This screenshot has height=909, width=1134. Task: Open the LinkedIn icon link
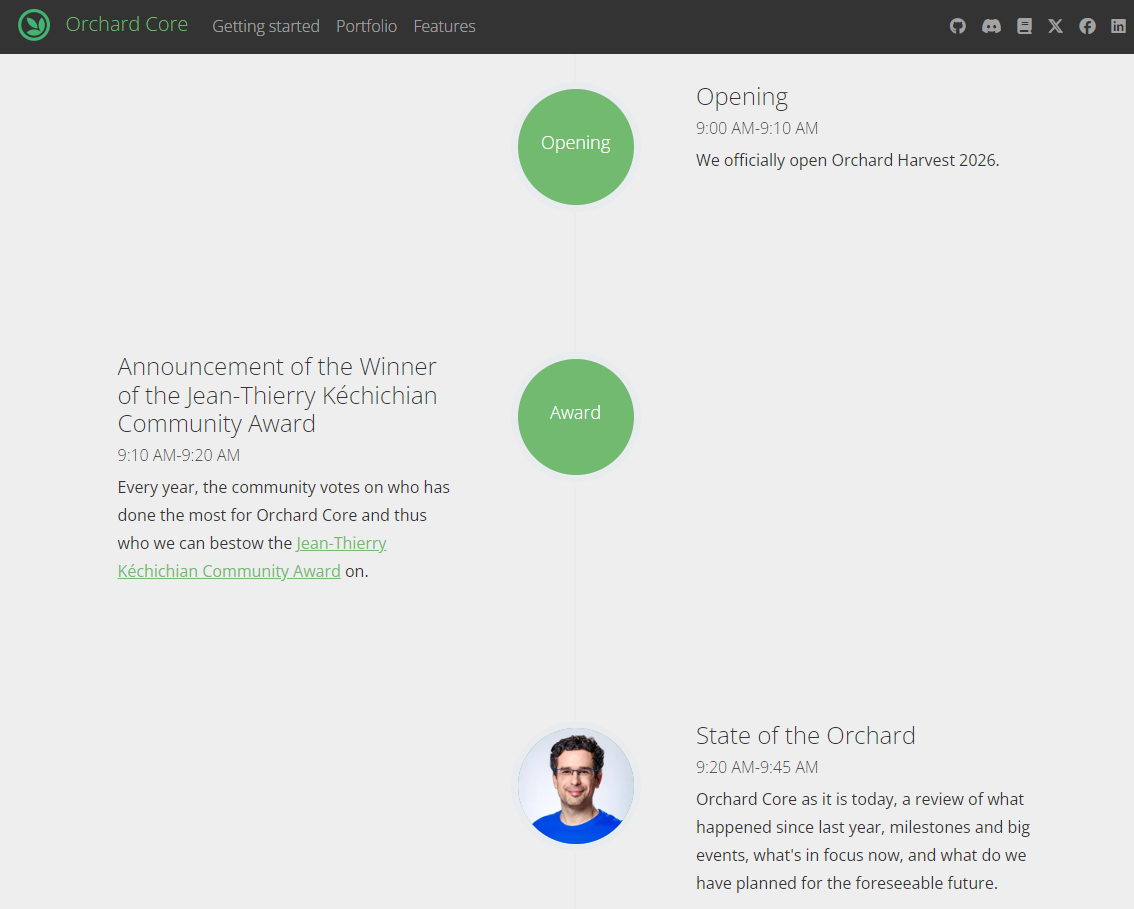click(x=1118, y=26)
